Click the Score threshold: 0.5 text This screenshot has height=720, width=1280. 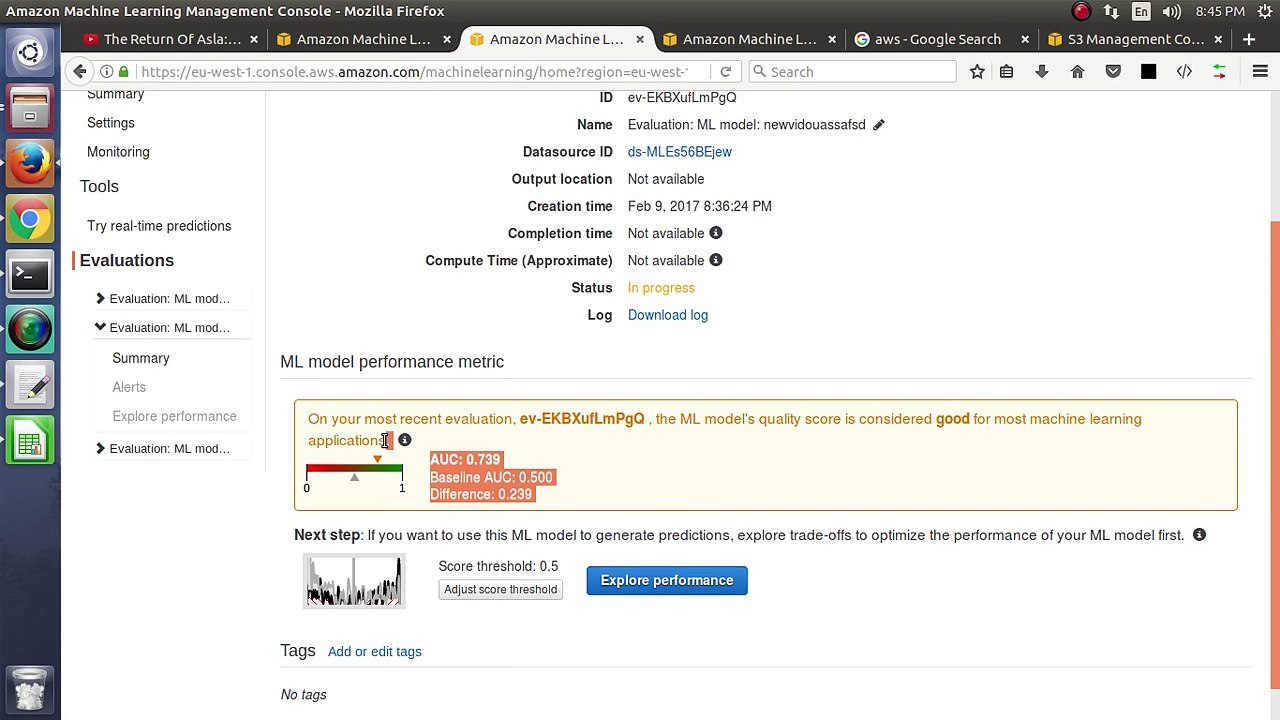[498, 566]
